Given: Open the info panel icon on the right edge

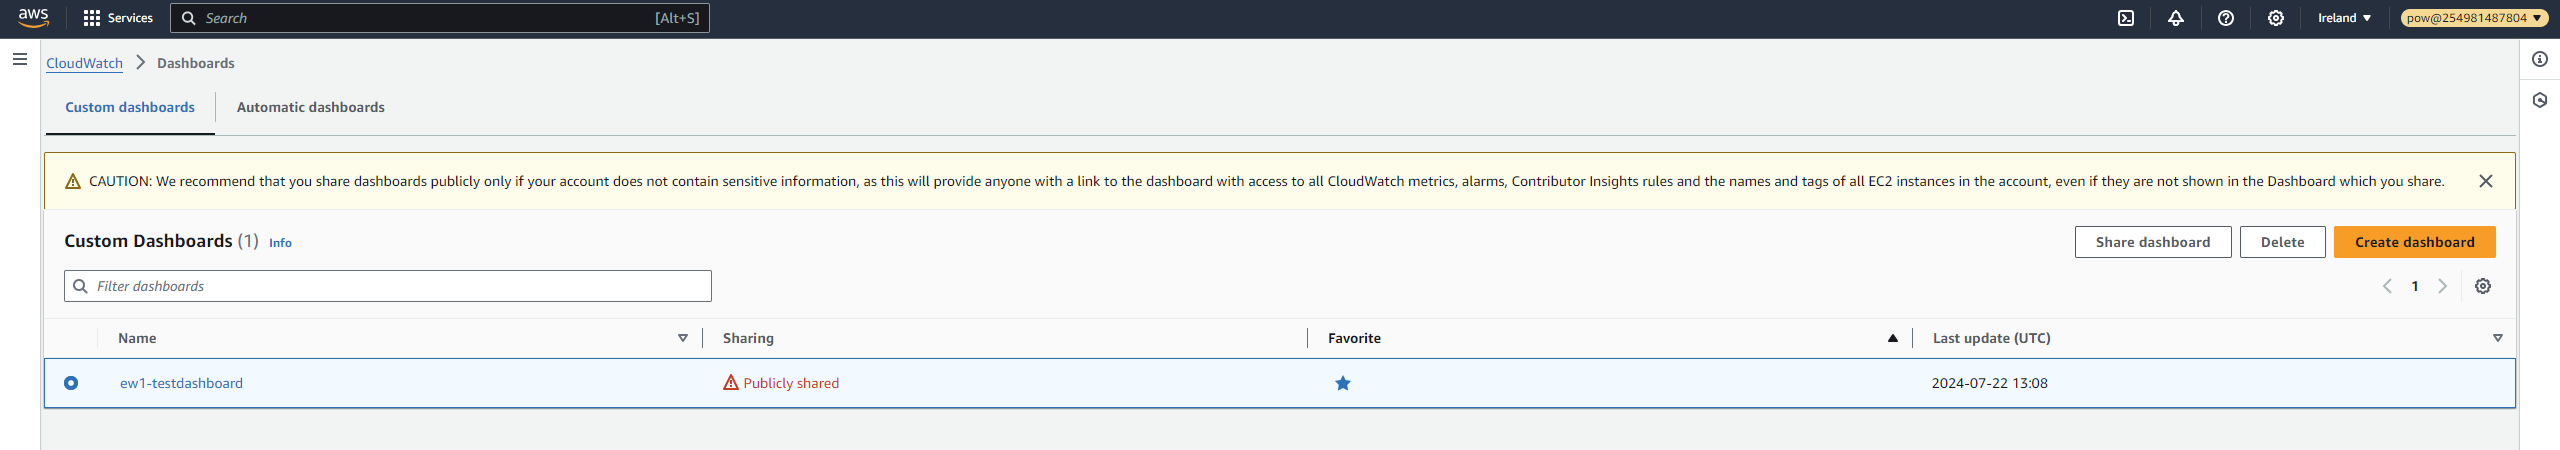Looking at the screenshot, I should pyautogui.click(x=2540, y=59).
